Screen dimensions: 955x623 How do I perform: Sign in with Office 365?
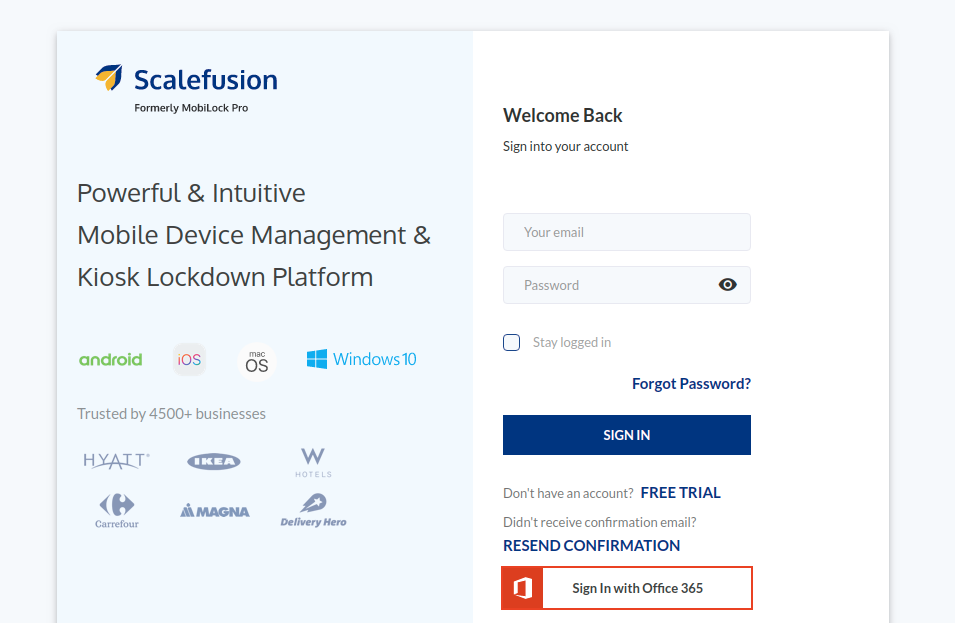click(x=627, y=588)
